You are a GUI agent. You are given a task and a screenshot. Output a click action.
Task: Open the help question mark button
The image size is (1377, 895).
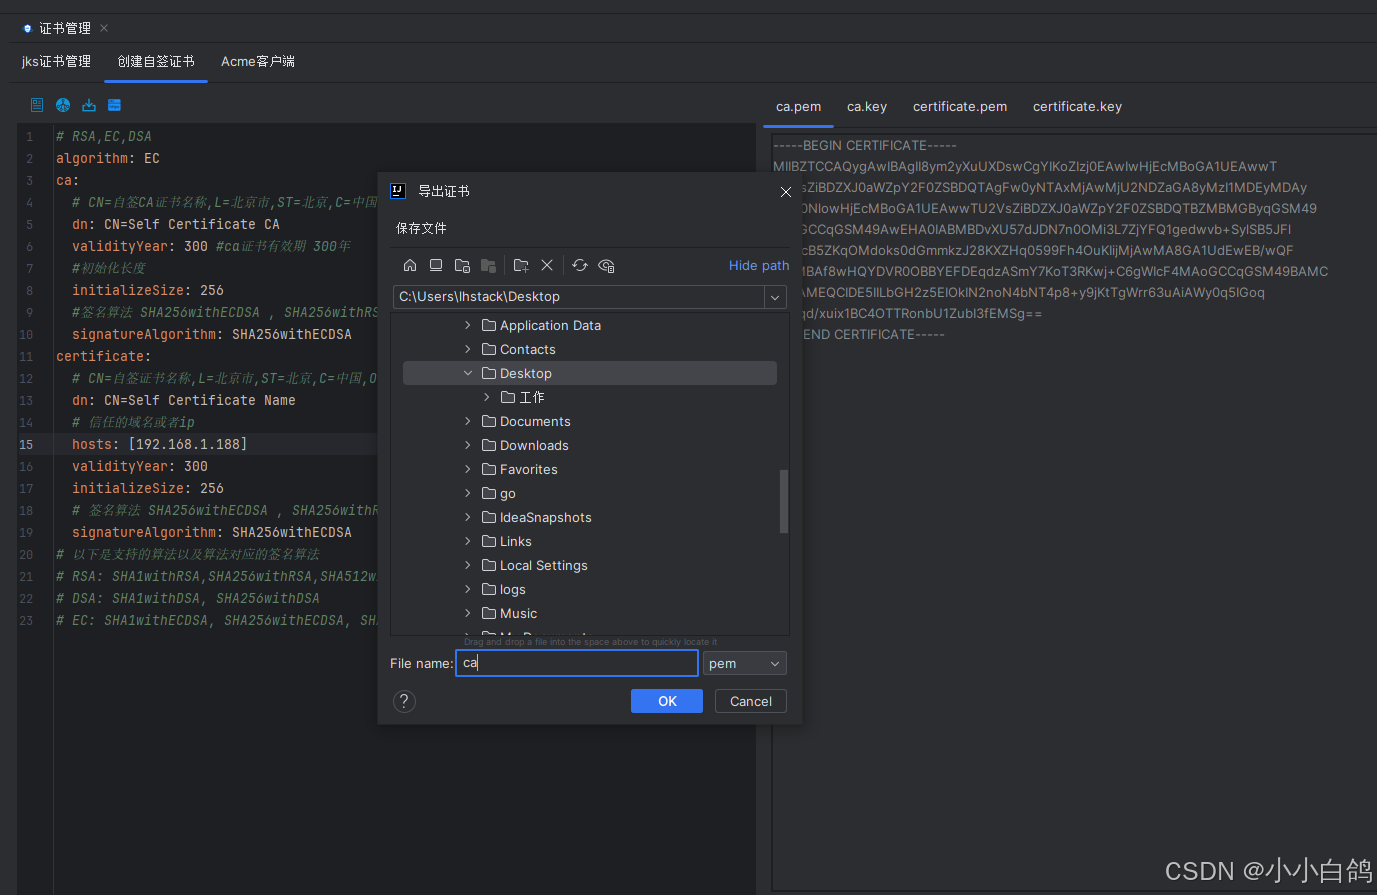[x=404, y=701]
